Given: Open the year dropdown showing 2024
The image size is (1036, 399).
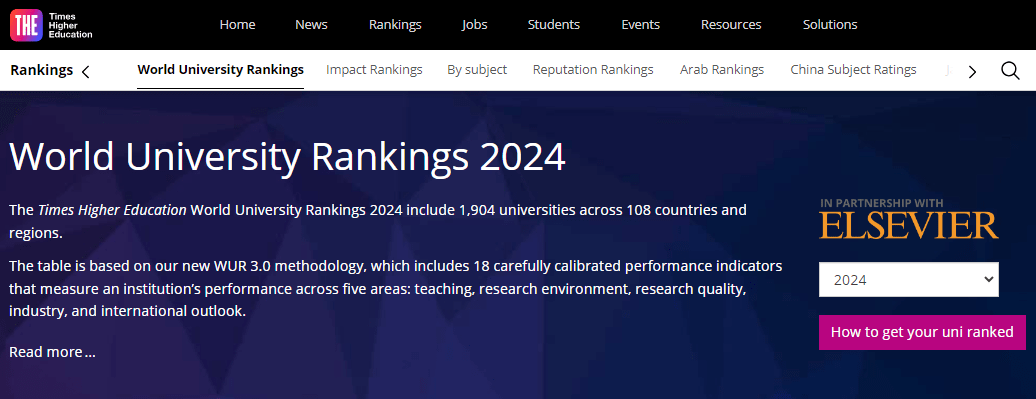Looking at the screenshot, I should [908, 279].
